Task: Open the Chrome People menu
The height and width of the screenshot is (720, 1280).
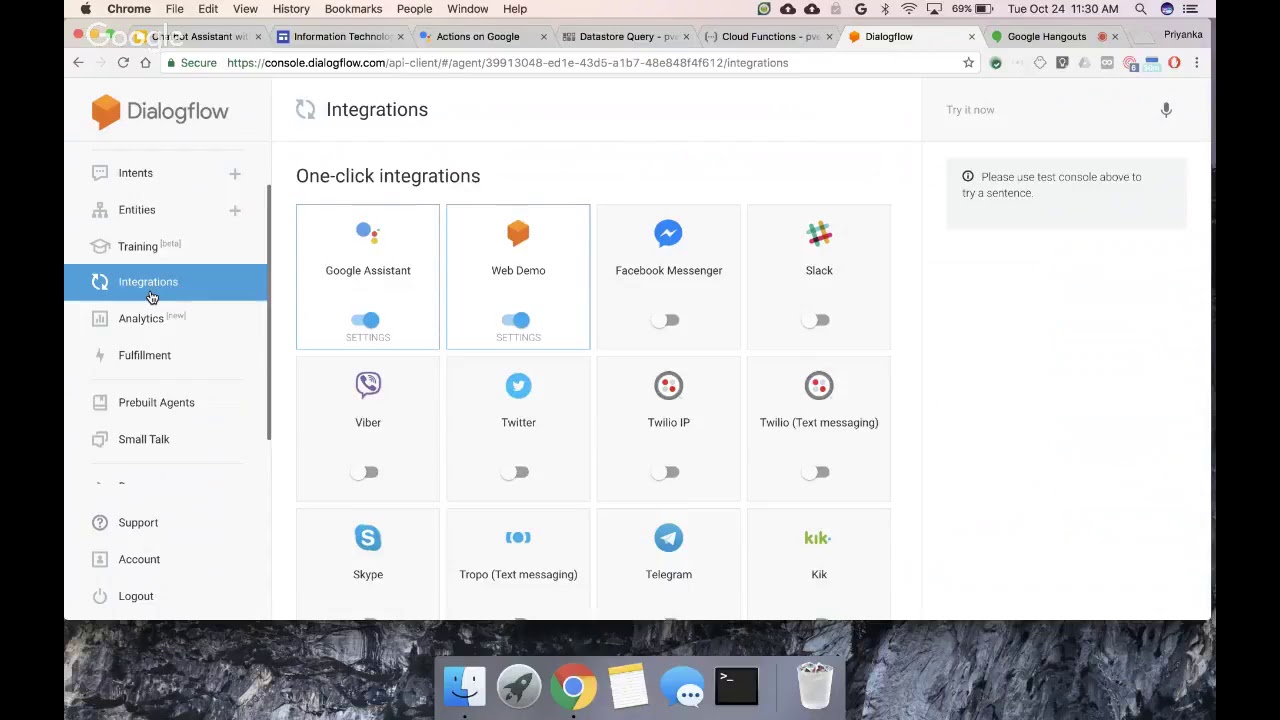Action: [414, 9]
